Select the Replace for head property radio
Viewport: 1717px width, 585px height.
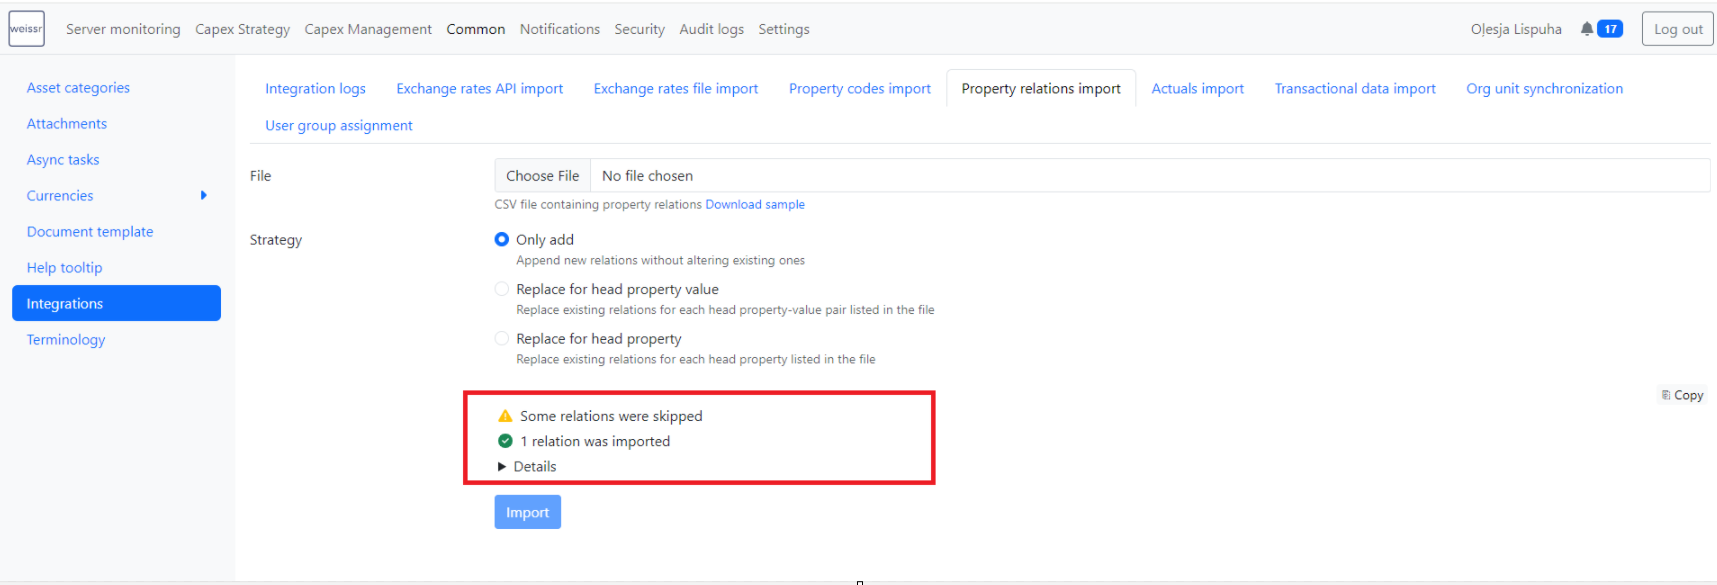coord(502,339)
